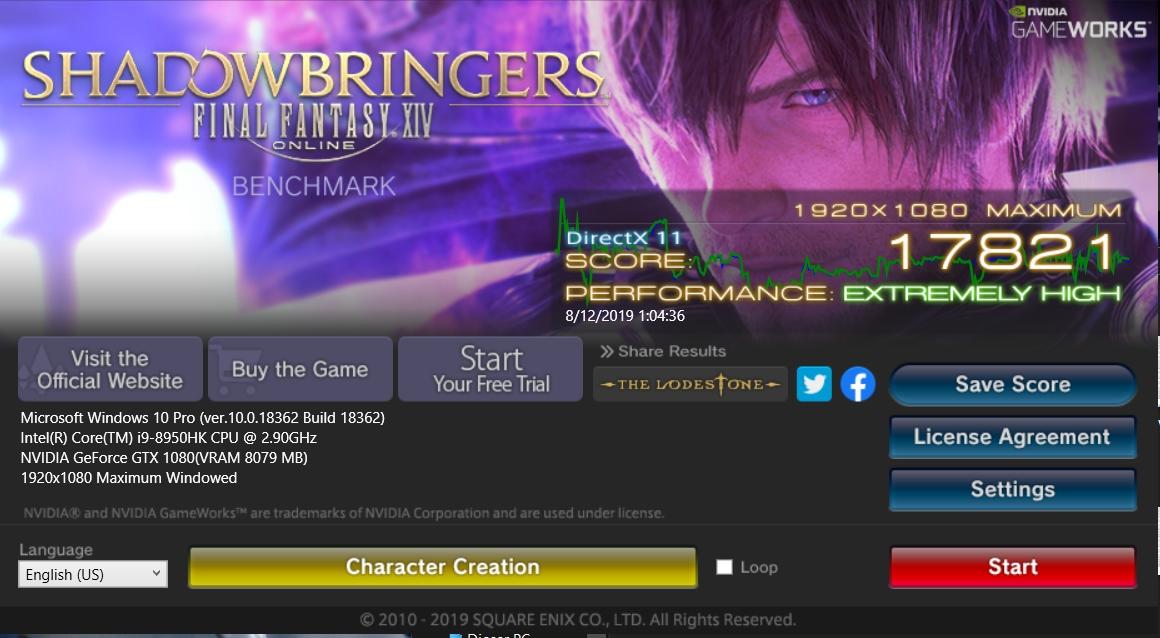Save the benchmark score
The height and width of the screenshot is (638, 1160).
[x=1013, y=384]
